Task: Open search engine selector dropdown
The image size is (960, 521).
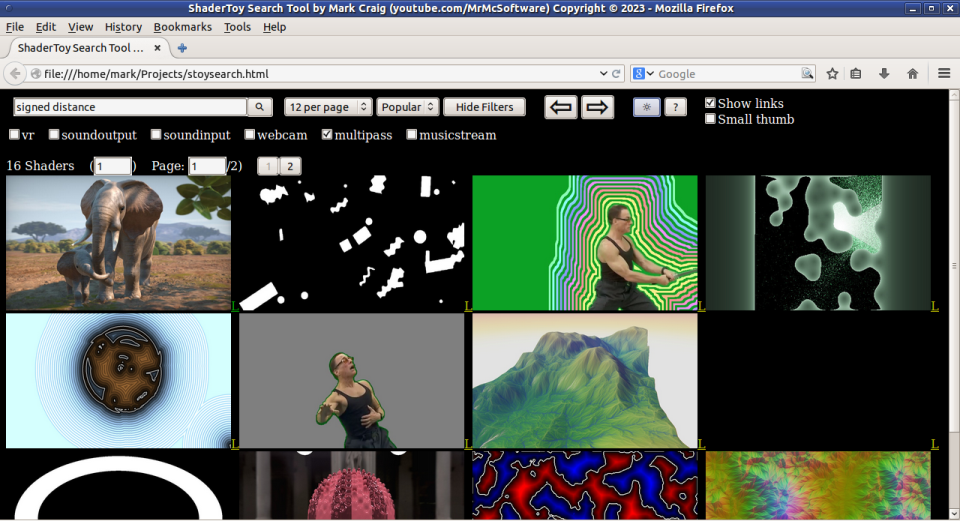Action: pos(643,73)
